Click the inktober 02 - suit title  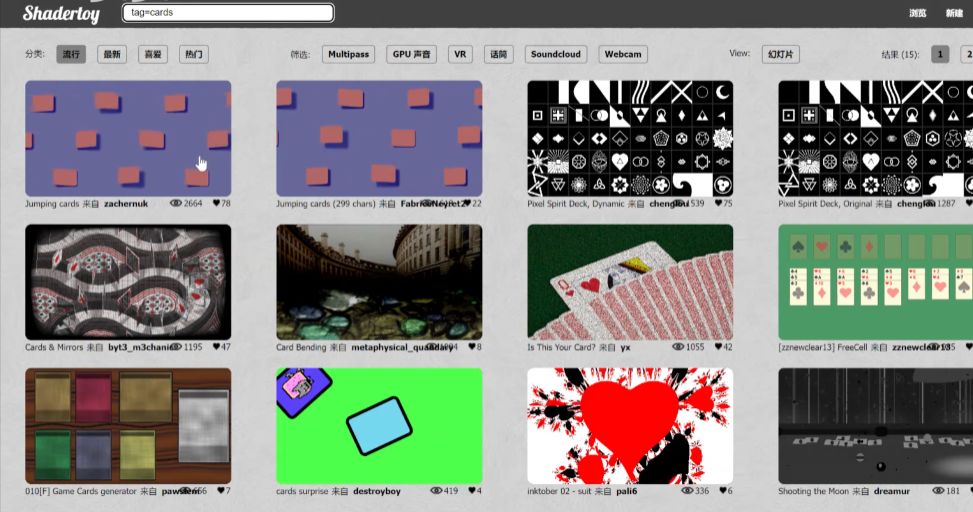pyautogui.click(x=560, y=491)
